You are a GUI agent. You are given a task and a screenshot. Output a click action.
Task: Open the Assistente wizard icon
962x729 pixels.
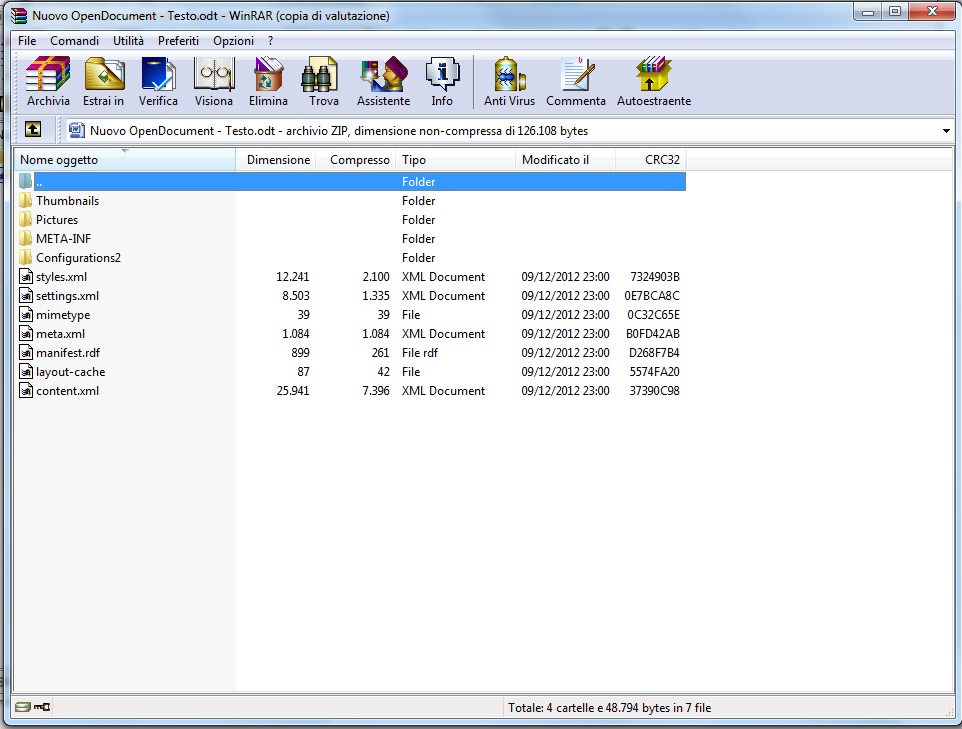(384, 74)
